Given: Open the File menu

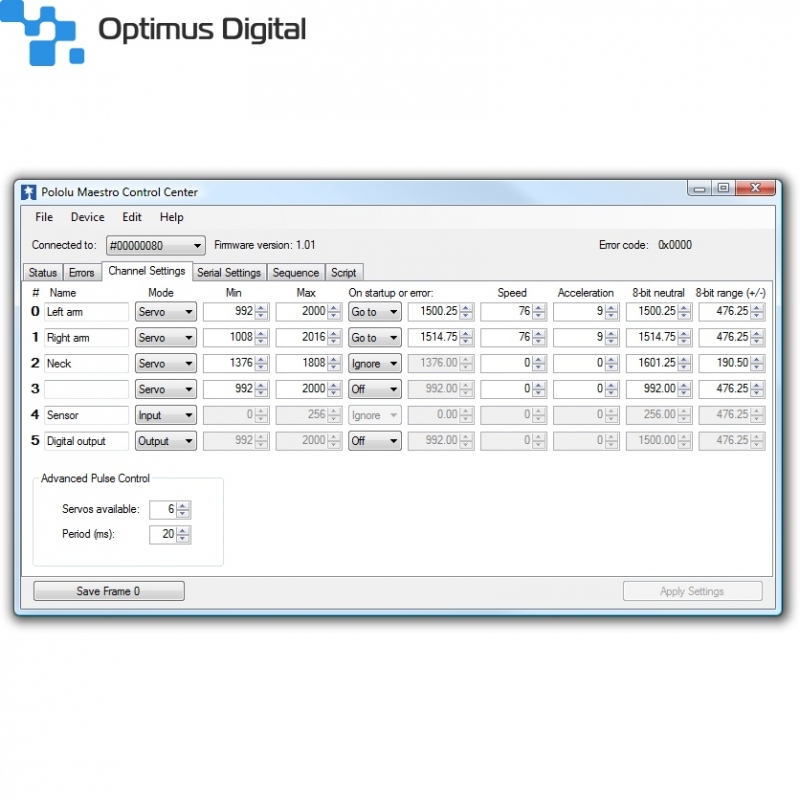Looking at the screenshot, I should (44, 217).
